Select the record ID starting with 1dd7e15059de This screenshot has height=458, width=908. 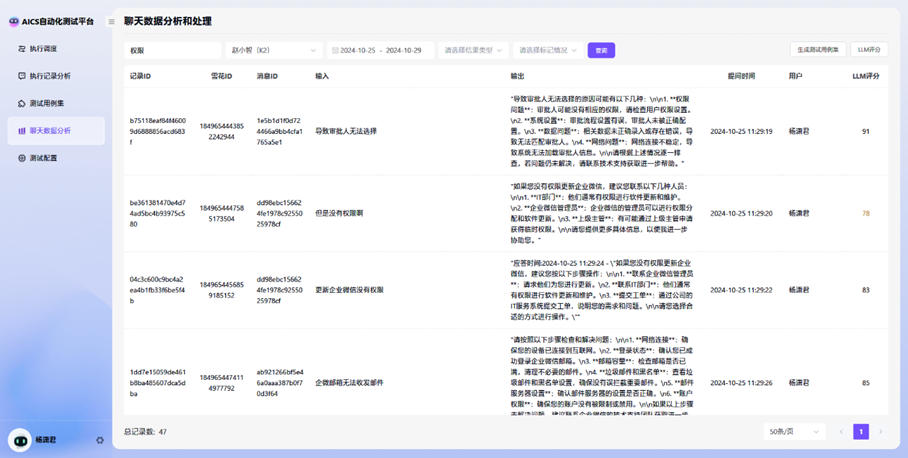(x=158, y=383)
